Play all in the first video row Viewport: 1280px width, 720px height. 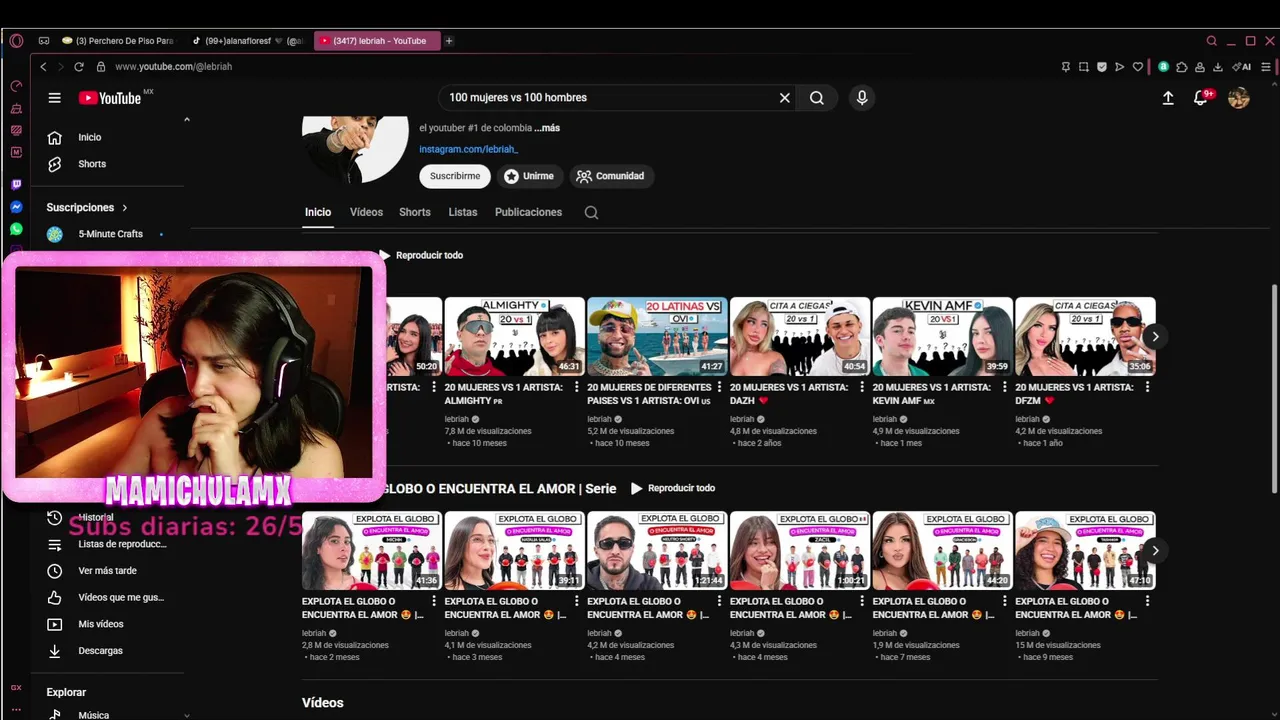421,255
